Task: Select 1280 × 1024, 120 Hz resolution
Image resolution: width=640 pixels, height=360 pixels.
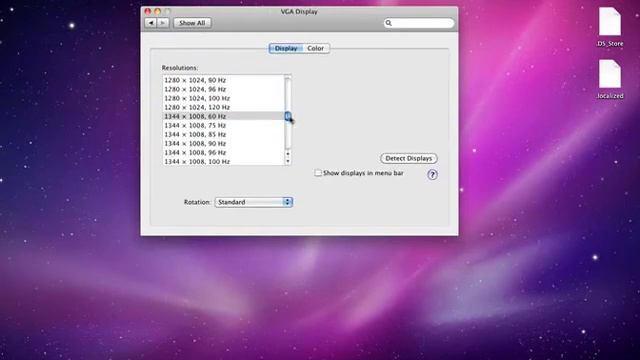Action: point(224,107)
